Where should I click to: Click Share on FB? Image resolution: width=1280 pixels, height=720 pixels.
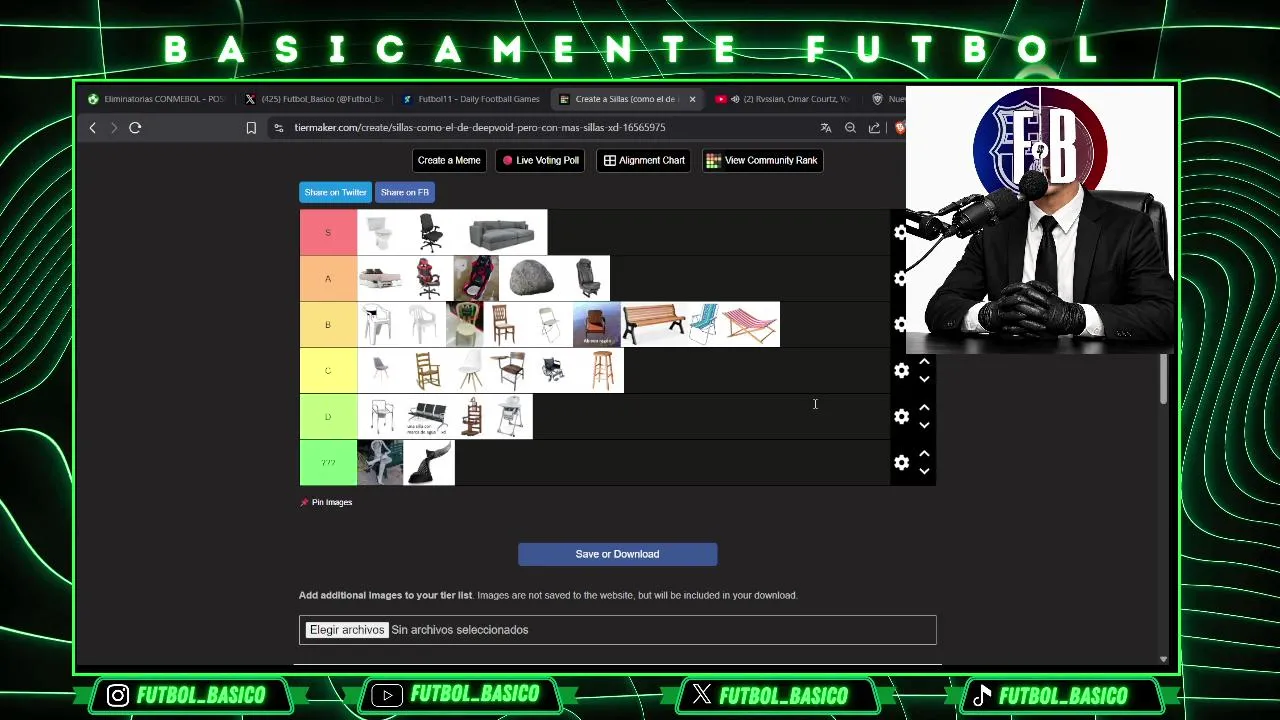[404, 192]
